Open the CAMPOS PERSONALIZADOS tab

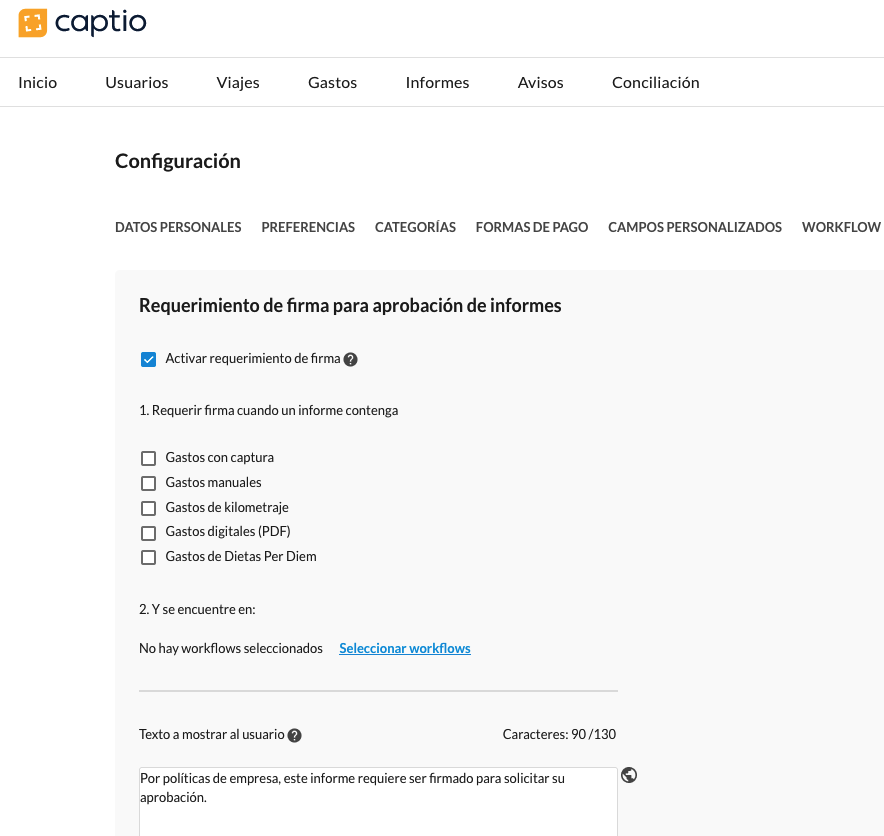pos(694,227)
